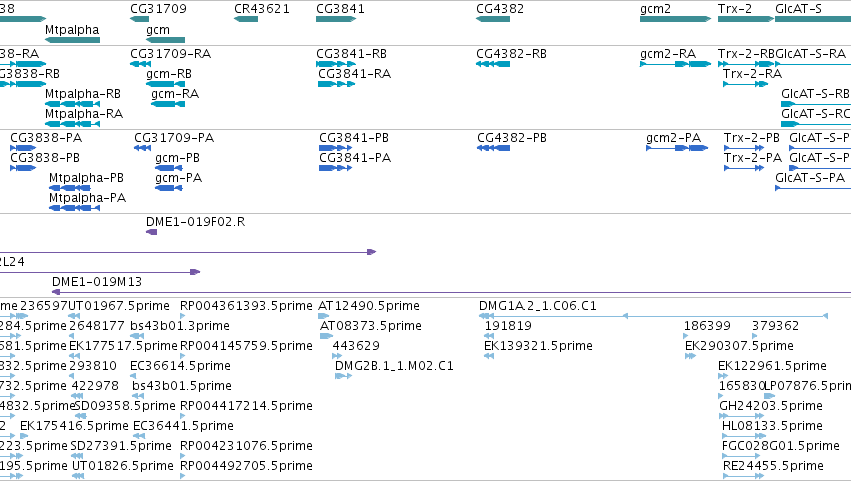The height and width of the screenshot is (481, 851).
Task: Click the AT08373.5prime EST
Action: point(326,336)
